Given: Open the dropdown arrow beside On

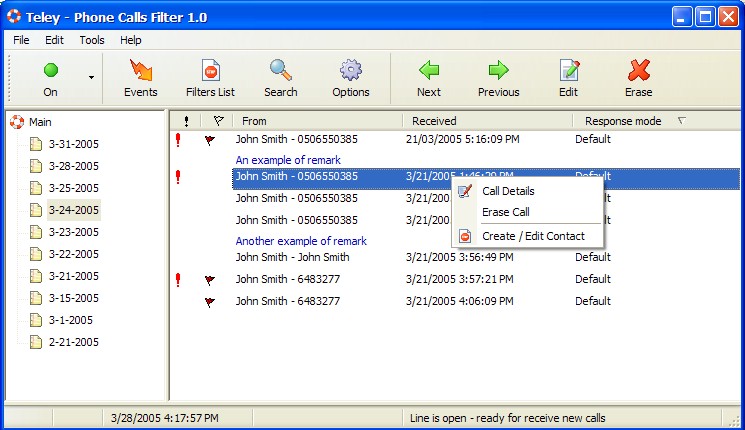Looking at the screenshot, I should (91, 77).
